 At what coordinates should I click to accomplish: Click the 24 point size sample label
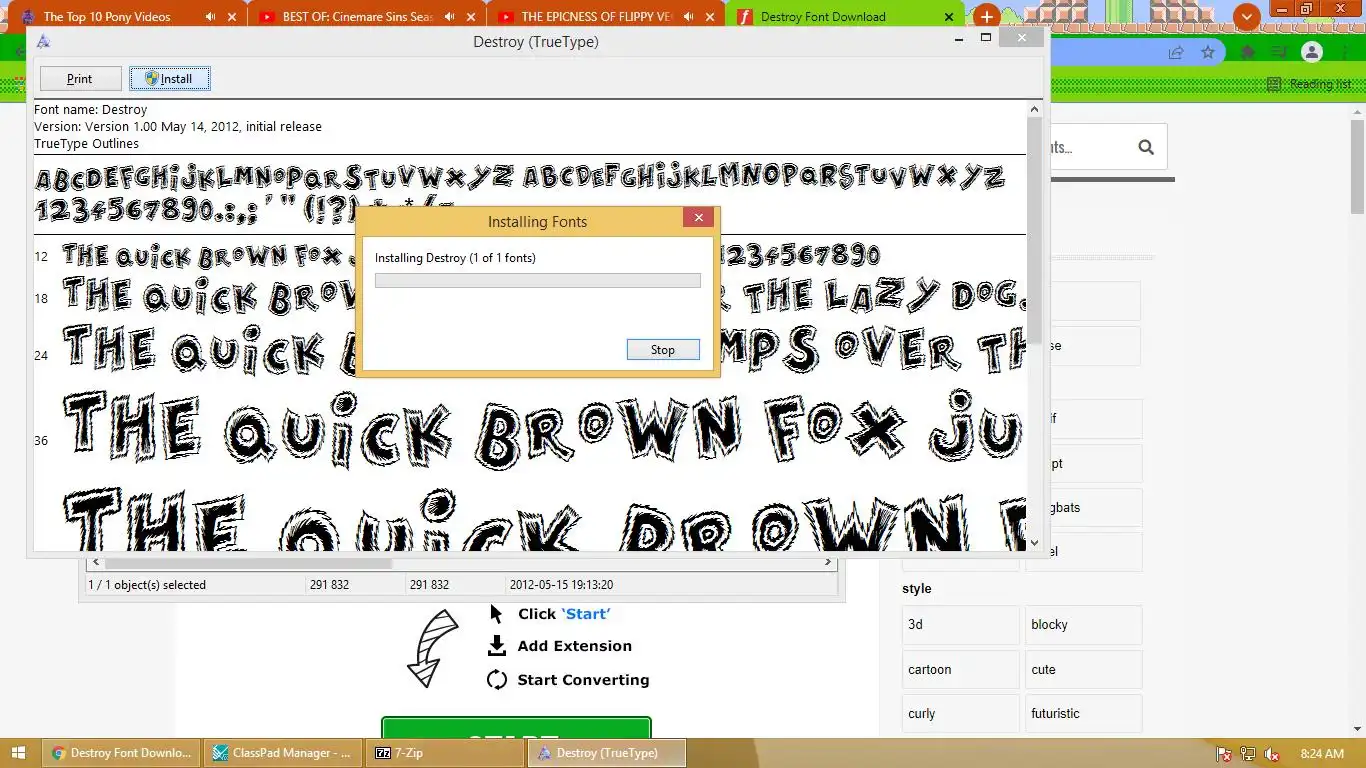pos(41,355)
